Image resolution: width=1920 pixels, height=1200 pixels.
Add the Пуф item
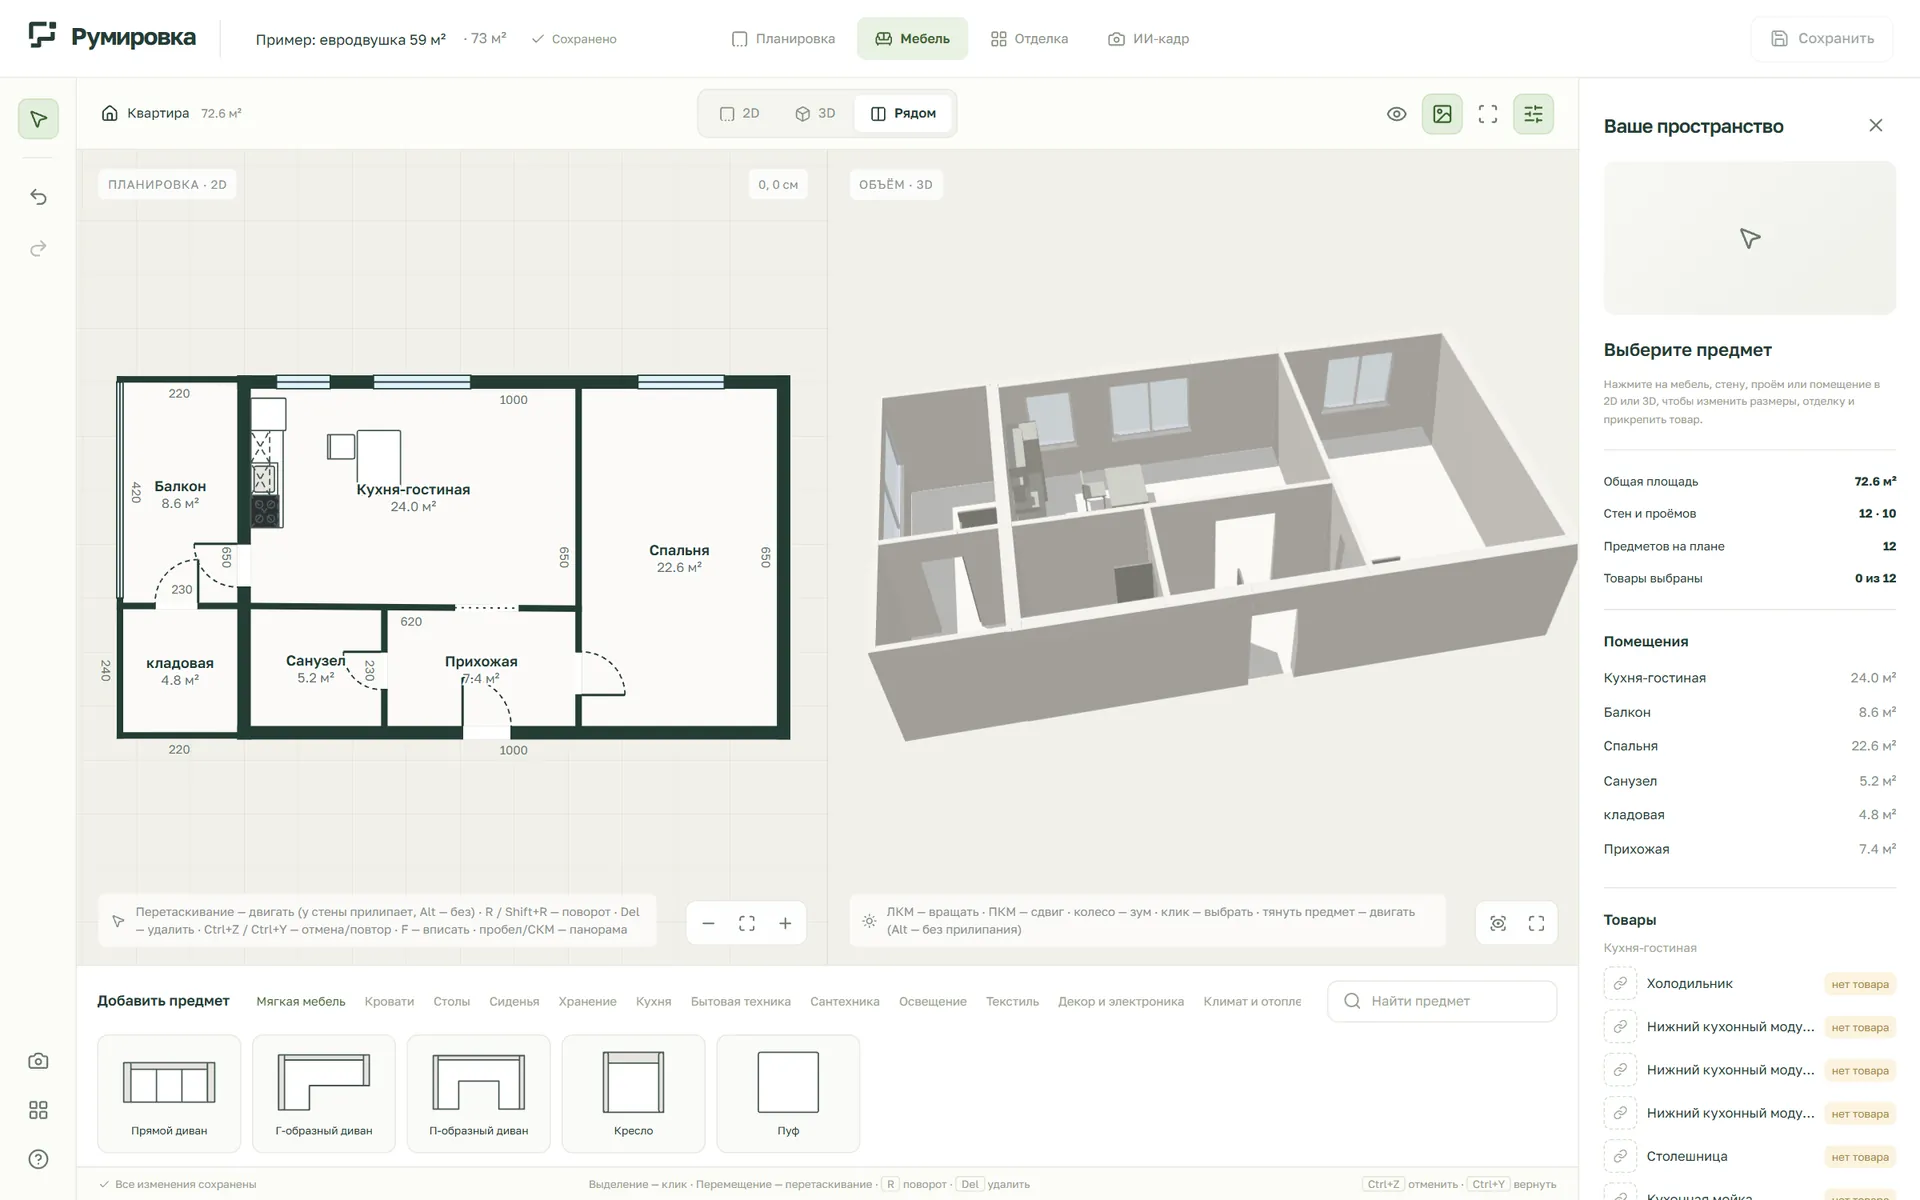(x=788, y=1093)
